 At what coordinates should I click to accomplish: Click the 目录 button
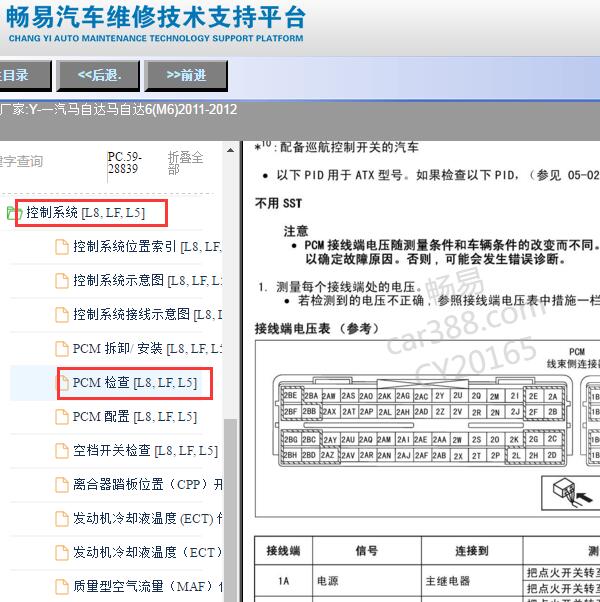[x=25, y=75]
